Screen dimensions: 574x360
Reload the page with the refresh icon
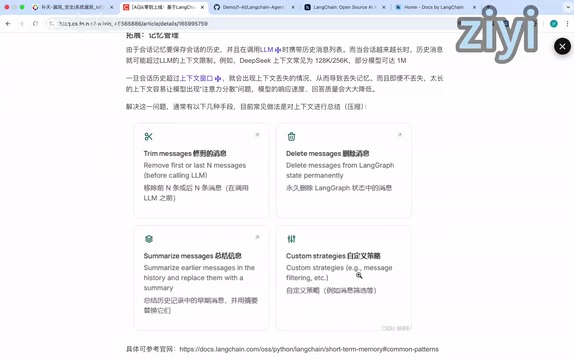[35, 23]
